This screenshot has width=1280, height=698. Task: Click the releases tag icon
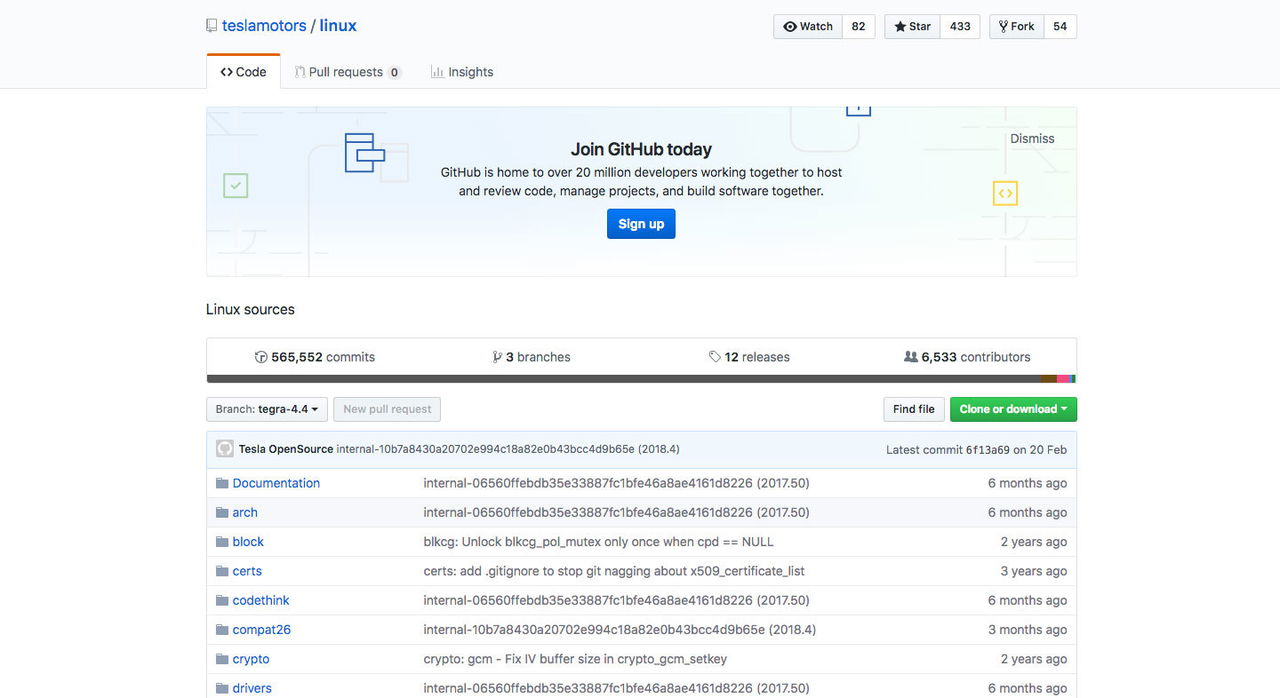(715, 357)
